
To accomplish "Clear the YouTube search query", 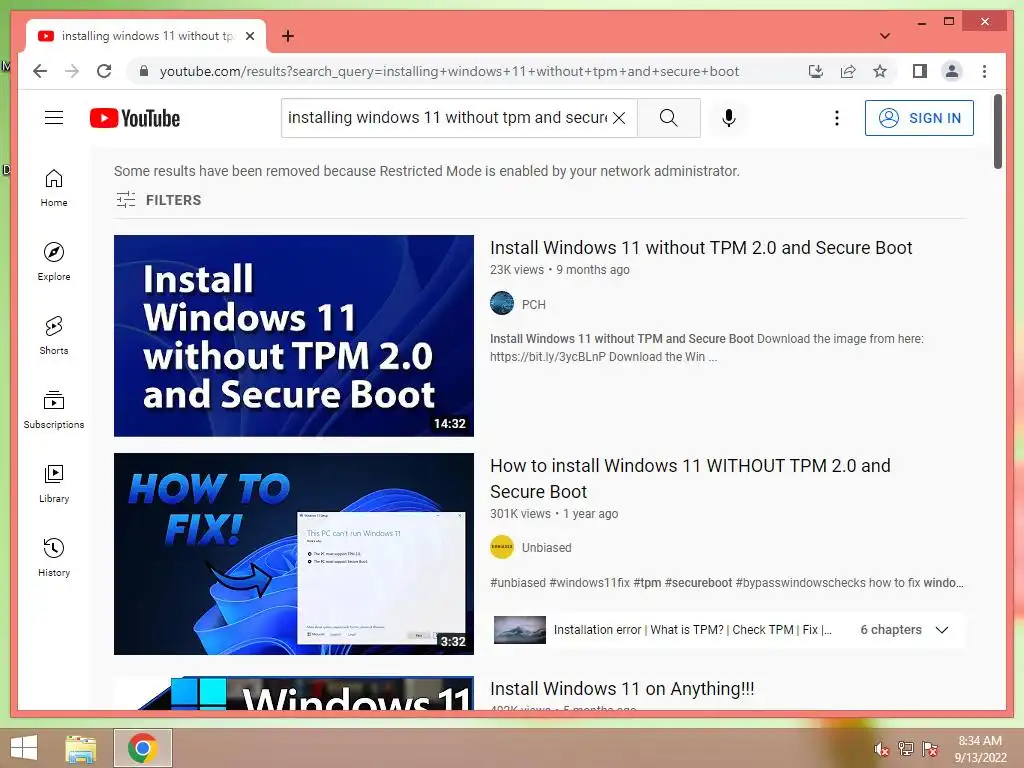I will tap(619, 118).
